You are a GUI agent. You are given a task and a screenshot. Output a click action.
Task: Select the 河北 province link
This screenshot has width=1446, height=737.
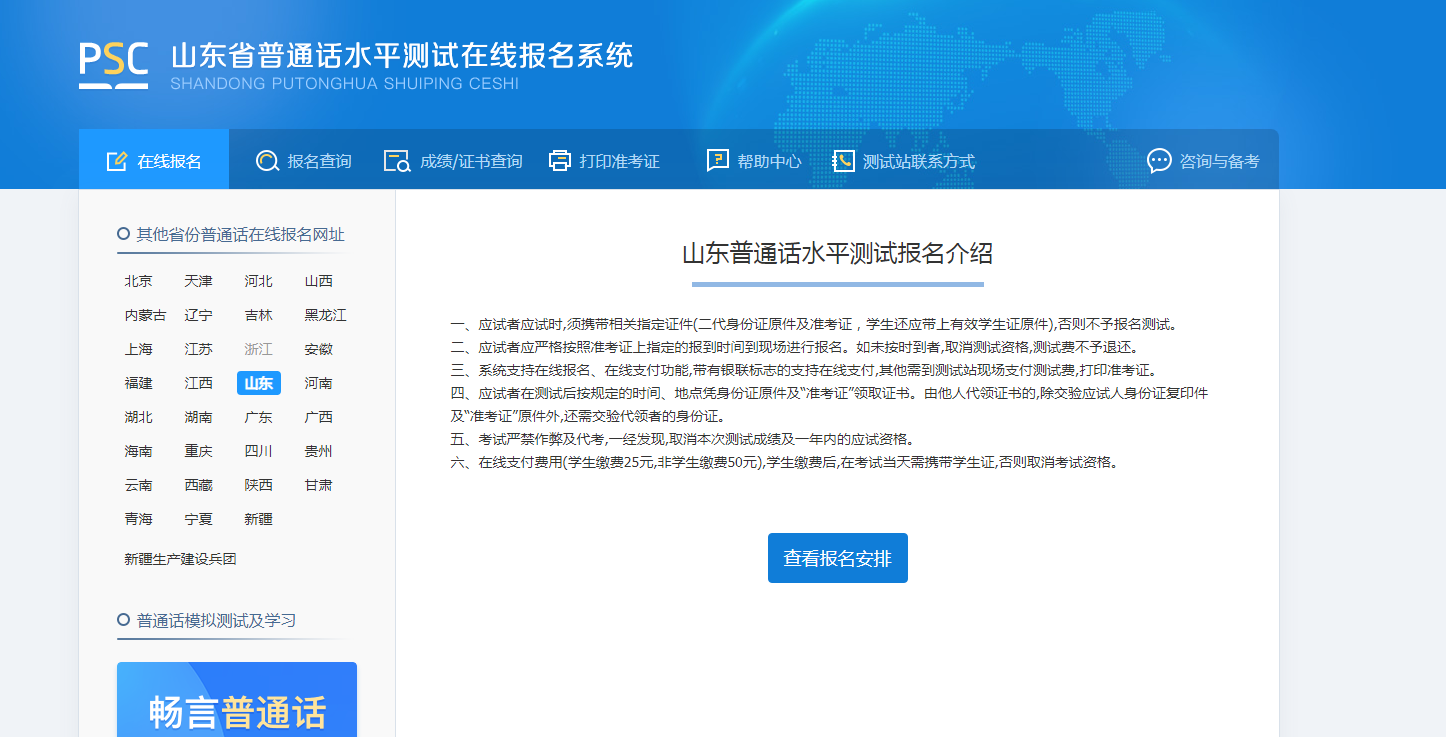[259, 281]
